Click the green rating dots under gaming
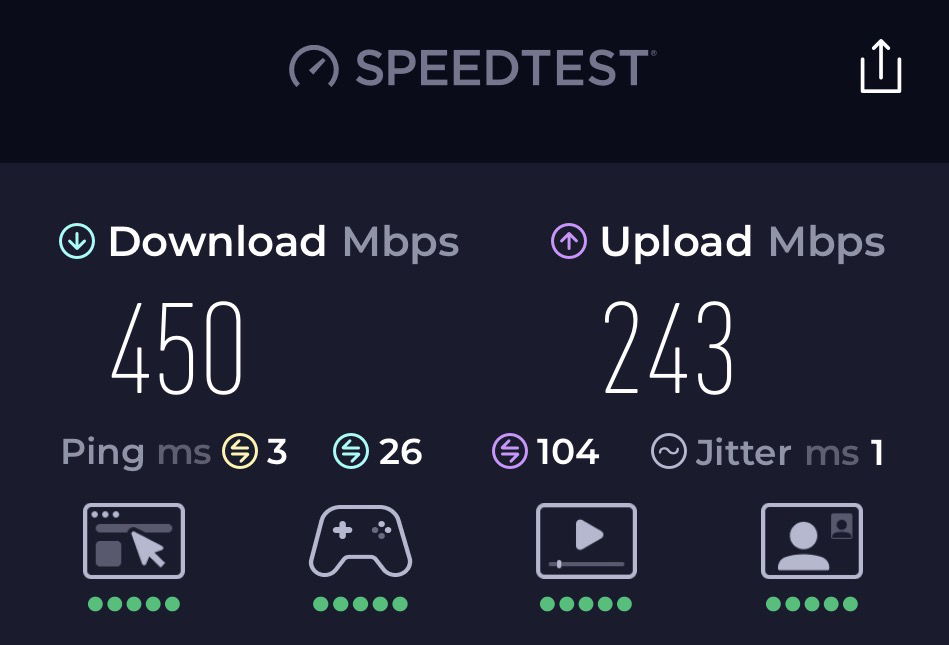The image size is (949, 645). pyautogui.click(x=361, y=604)
